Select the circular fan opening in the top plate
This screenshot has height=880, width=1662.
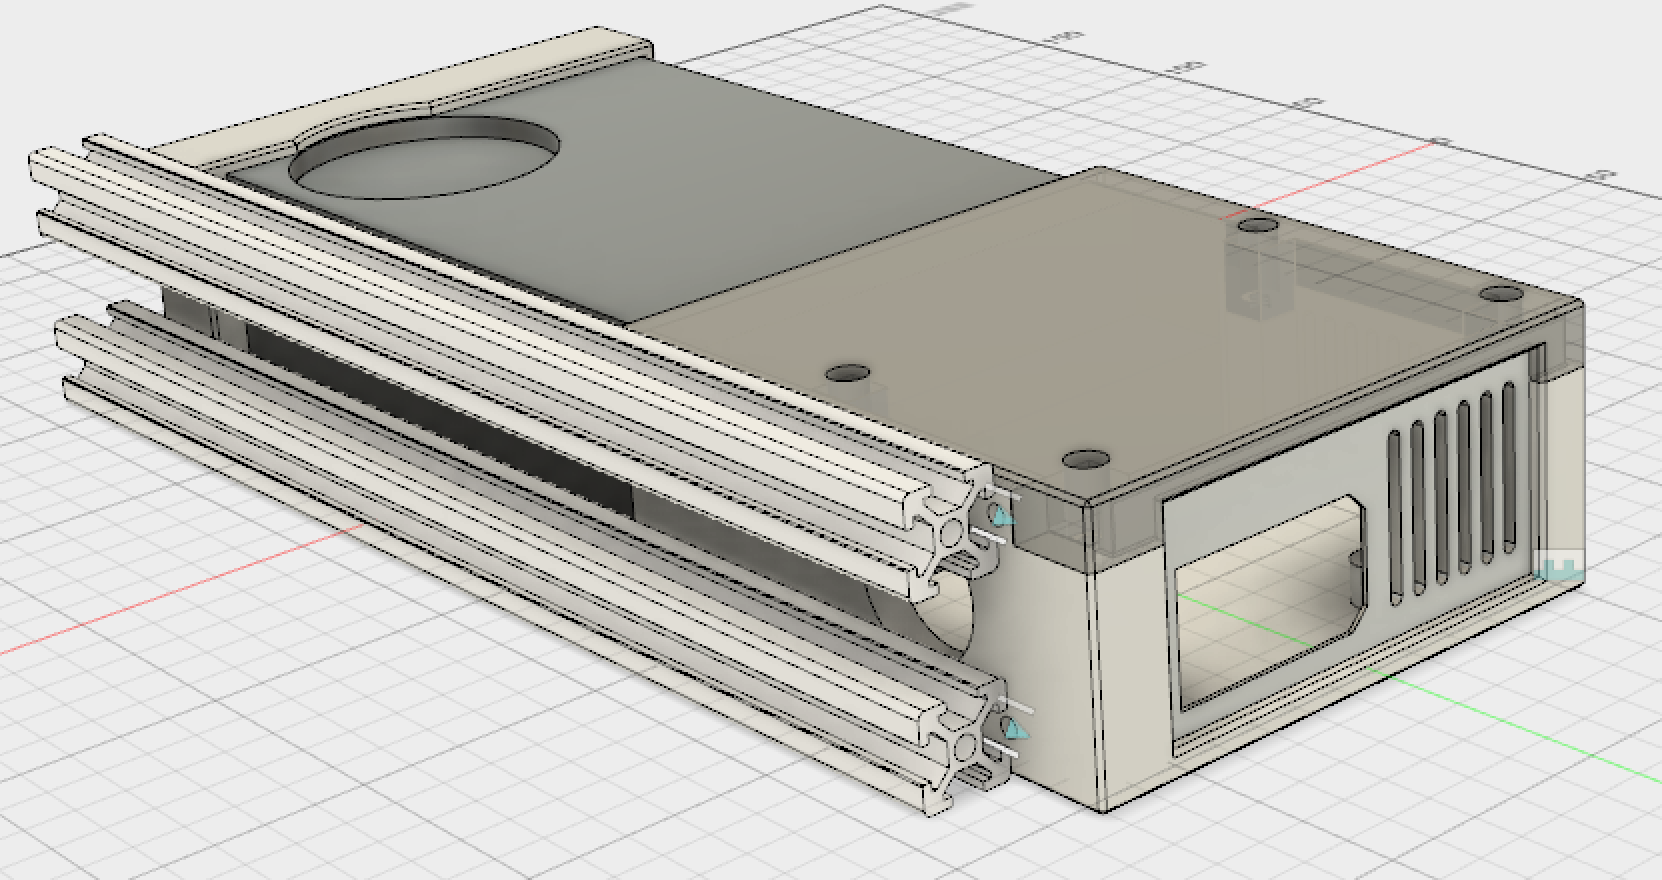tap(423, 157)
